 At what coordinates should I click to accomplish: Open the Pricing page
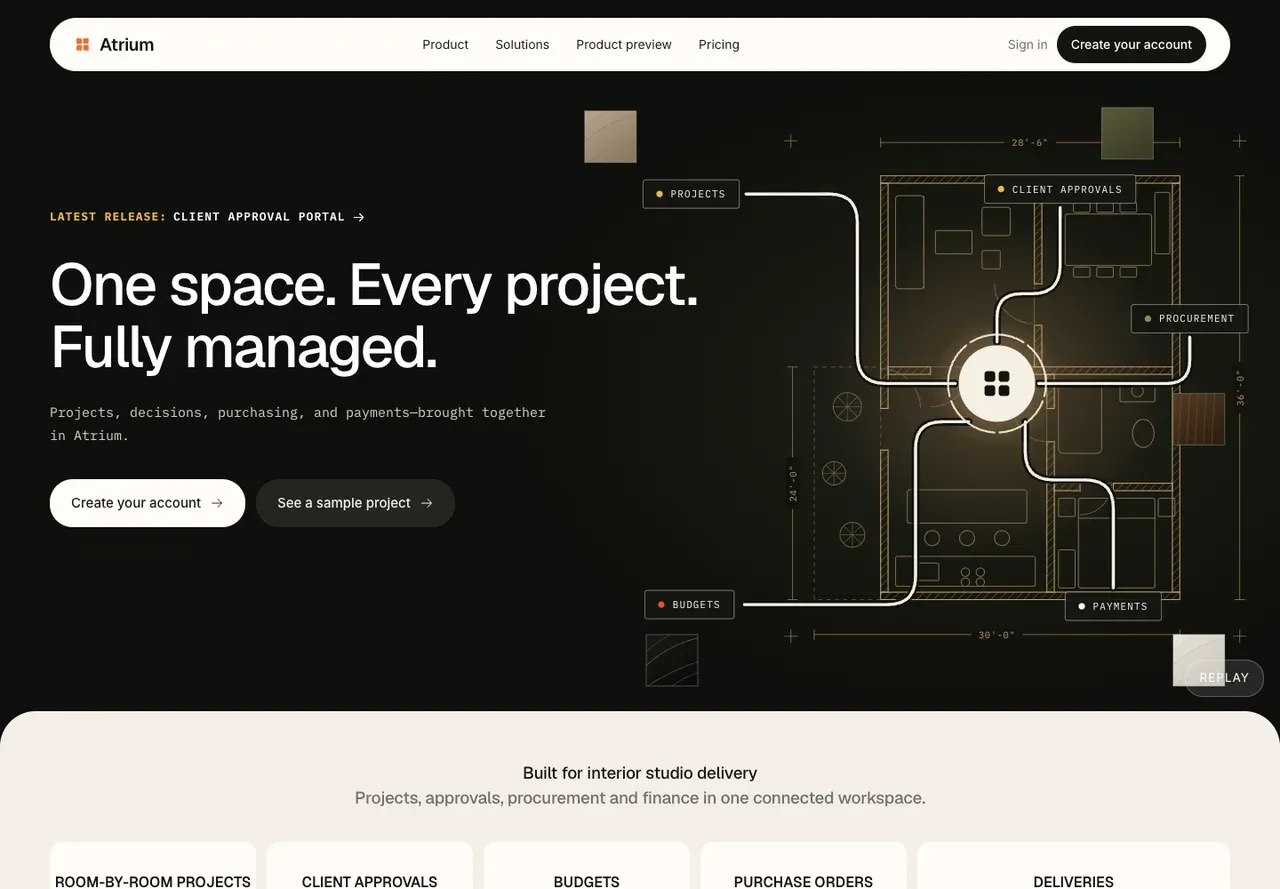719,44
